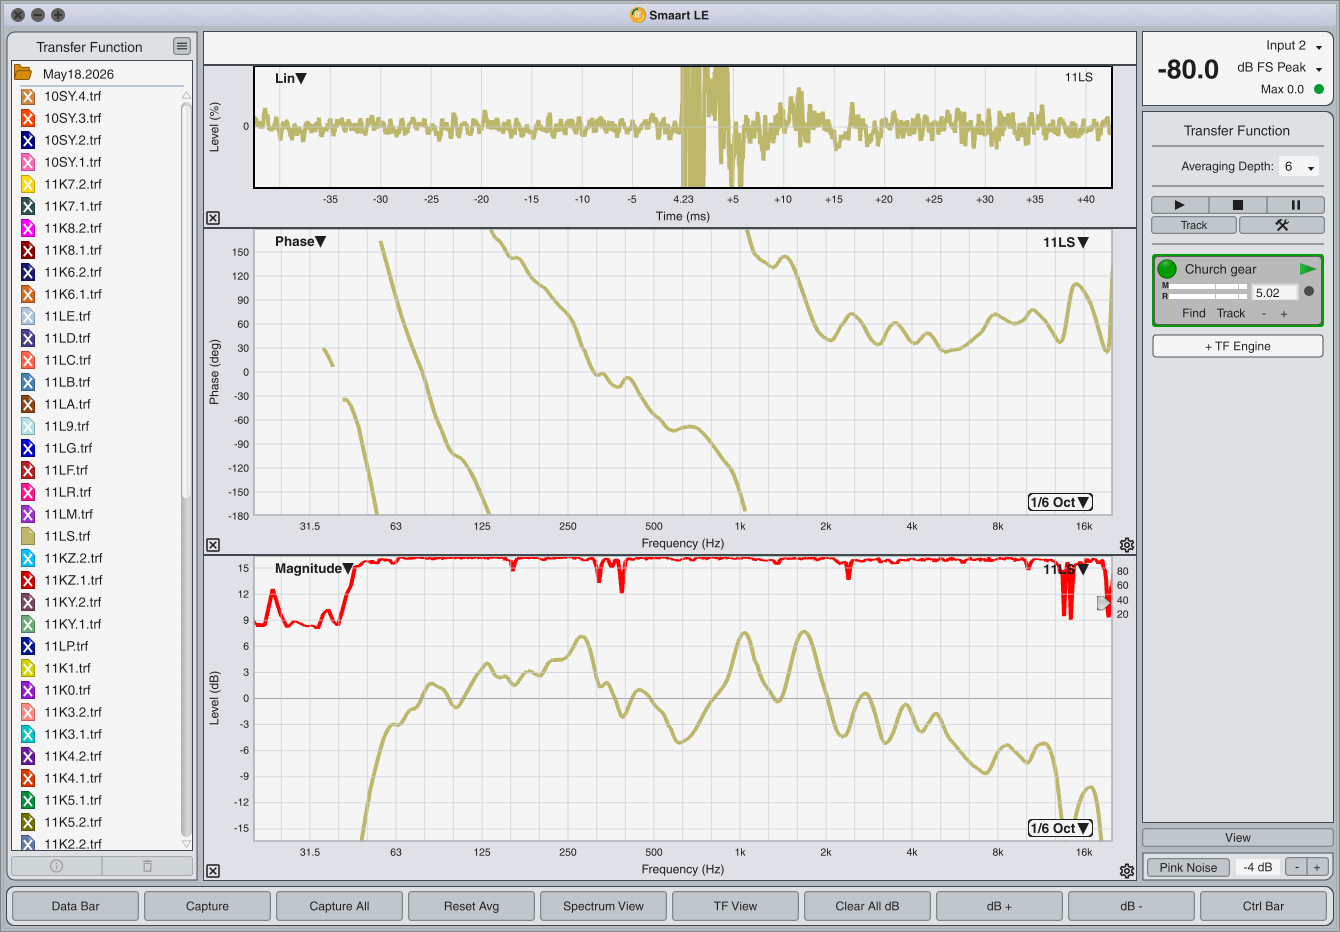Close the magnitude graph pane
The height and width of the screenshot is (932, 1340).
pos(213,871)
